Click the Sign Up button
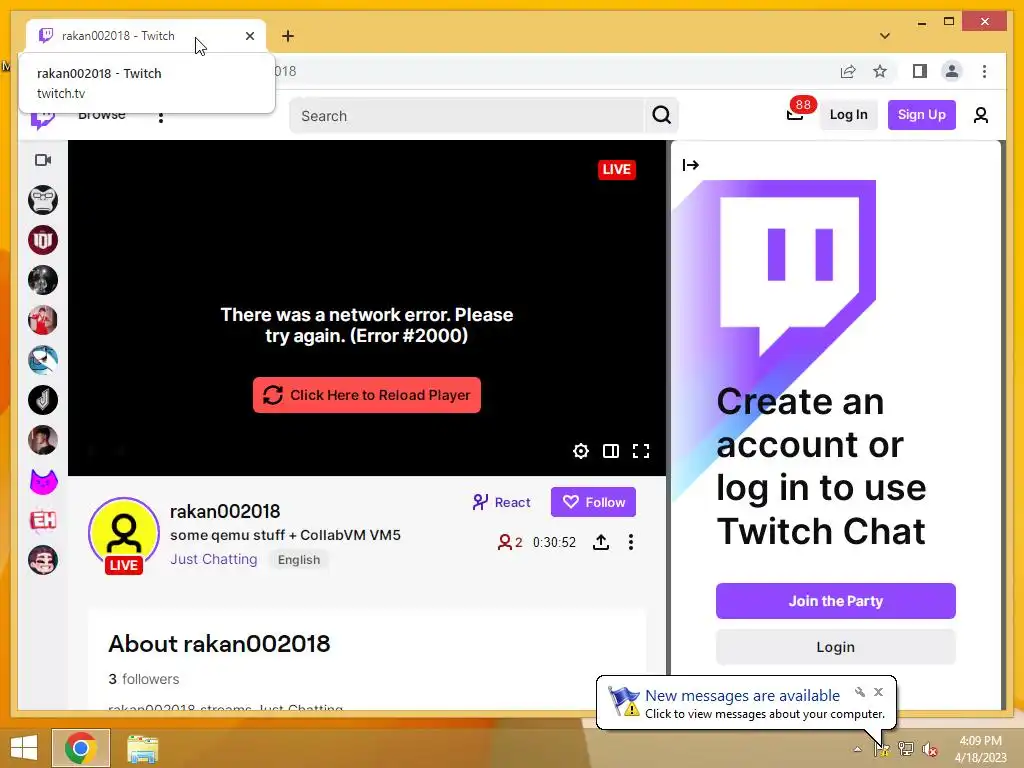The image size is (1024, 768). coord(921,115)
